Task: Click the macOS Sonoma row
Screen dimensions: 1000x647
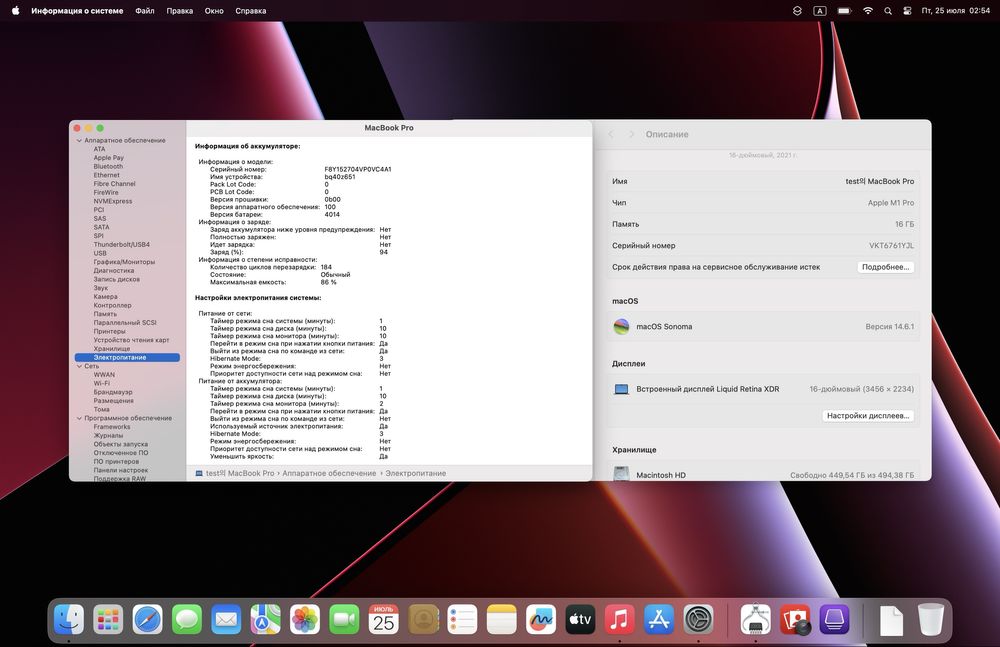Action: [x=763, y=327]
